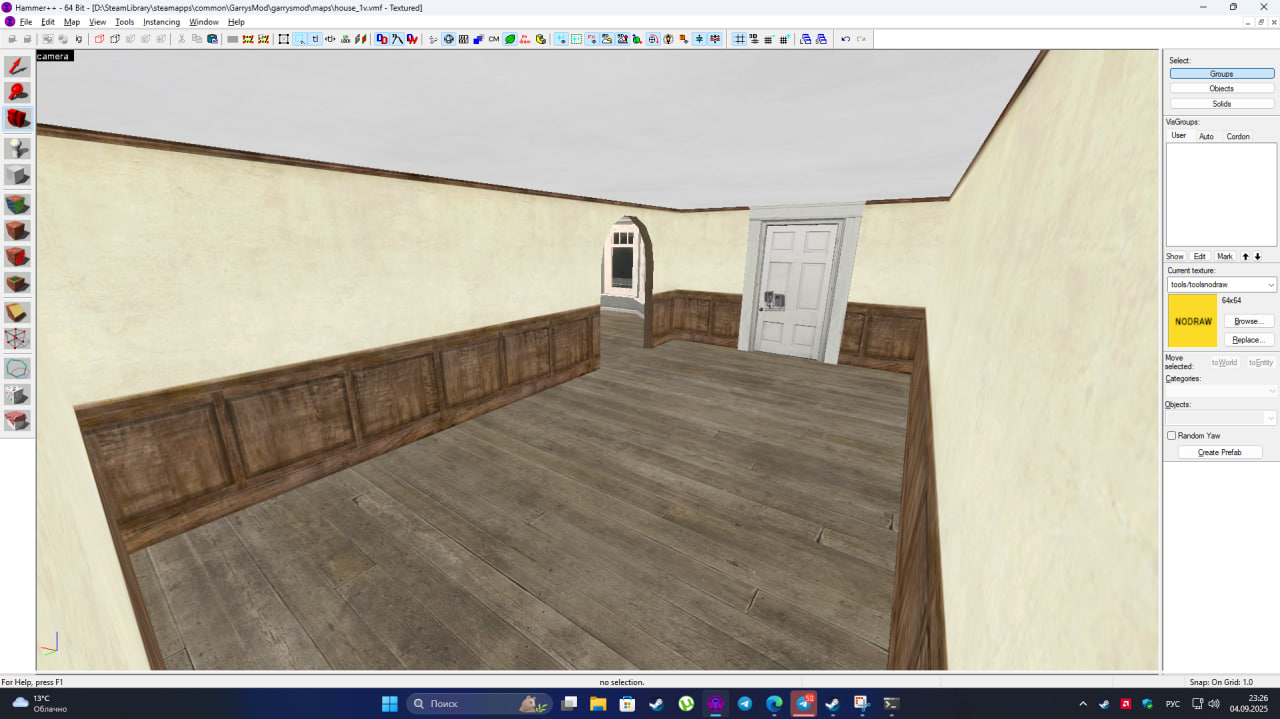This screenshot has height=719, width=1280.
Task: Select the Block creation tool
Action: pyautogui.click(x=17, y=175)
